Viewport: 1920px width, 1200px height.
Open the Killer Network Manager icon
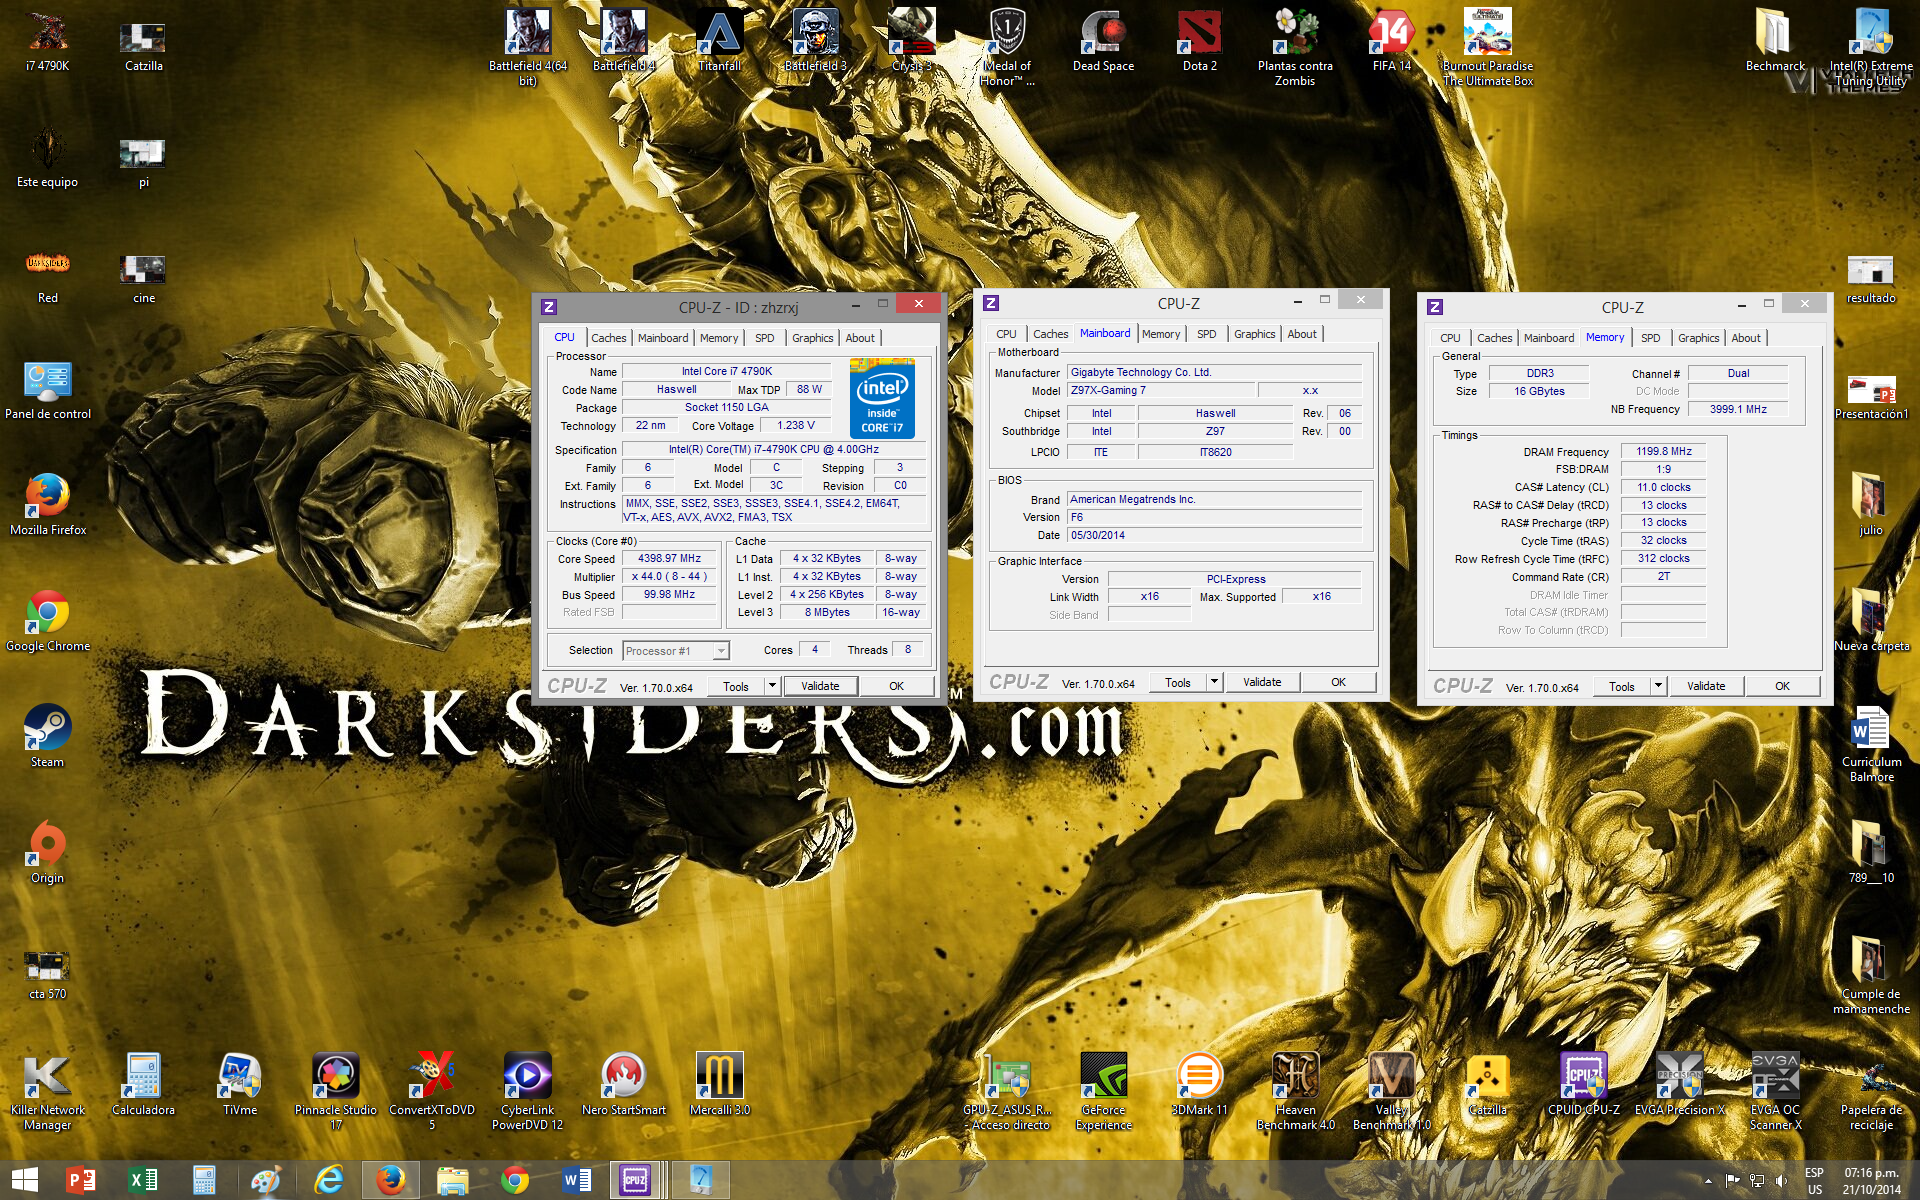tap(47, 1091)
